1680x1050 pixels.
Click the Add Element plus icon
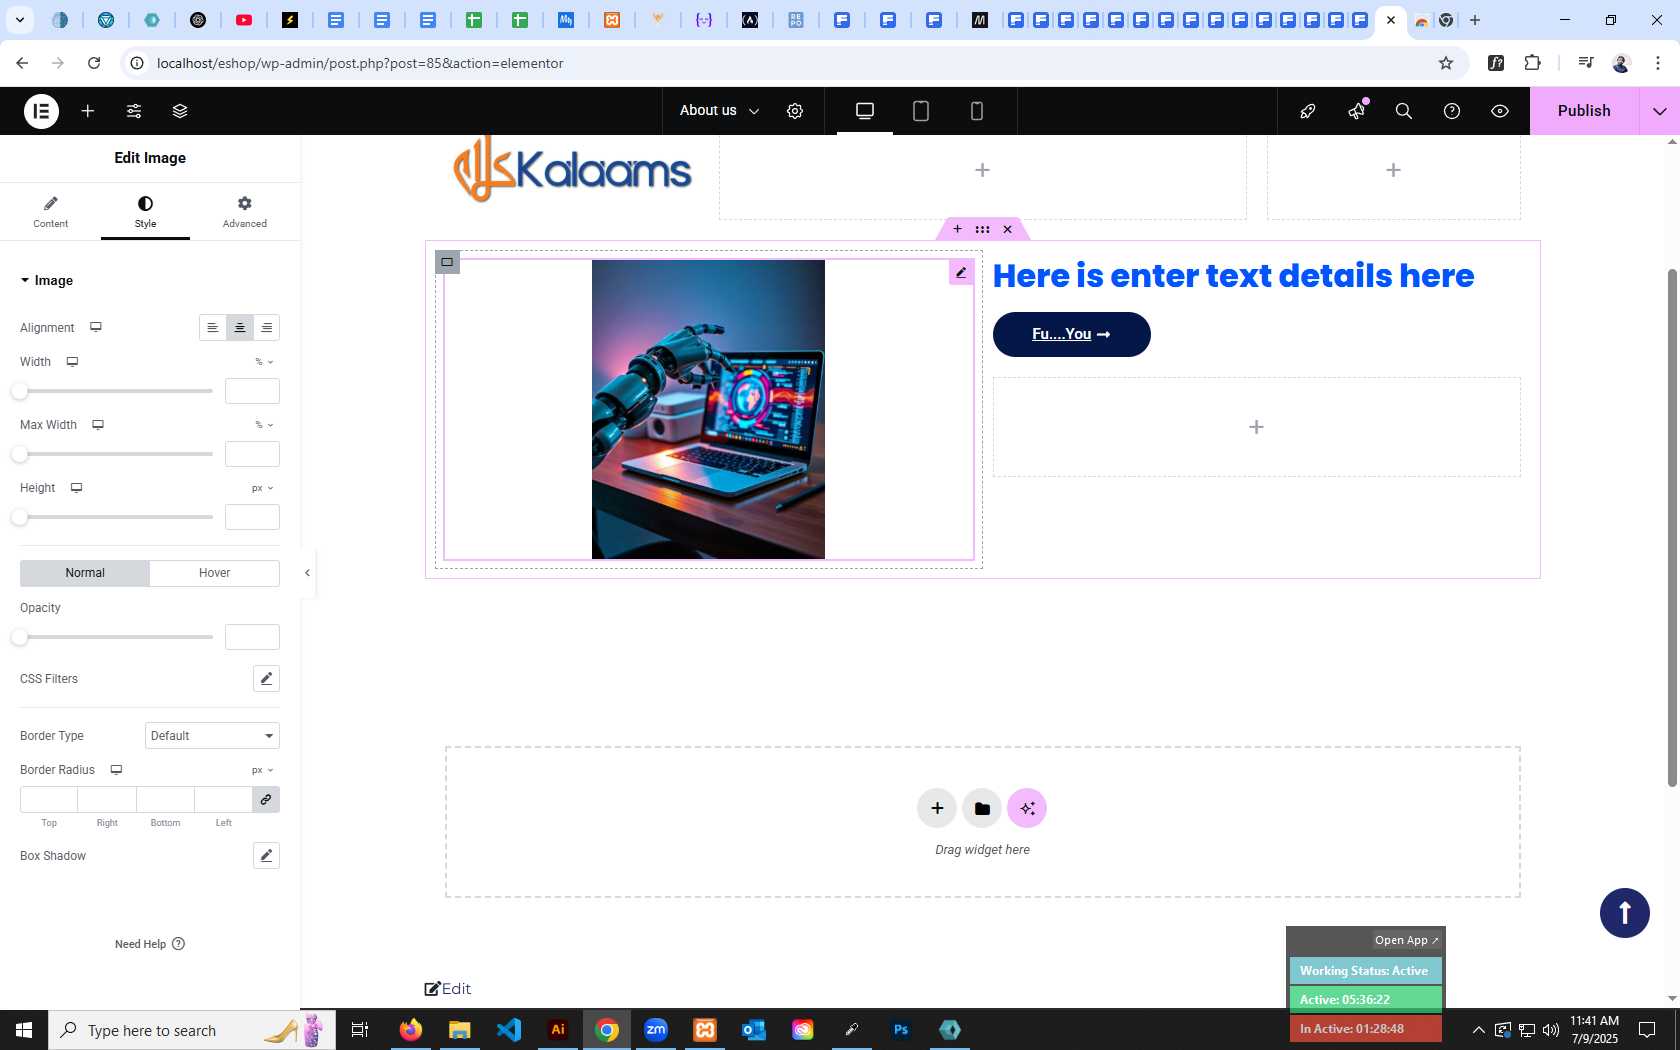tap(88, 111)
